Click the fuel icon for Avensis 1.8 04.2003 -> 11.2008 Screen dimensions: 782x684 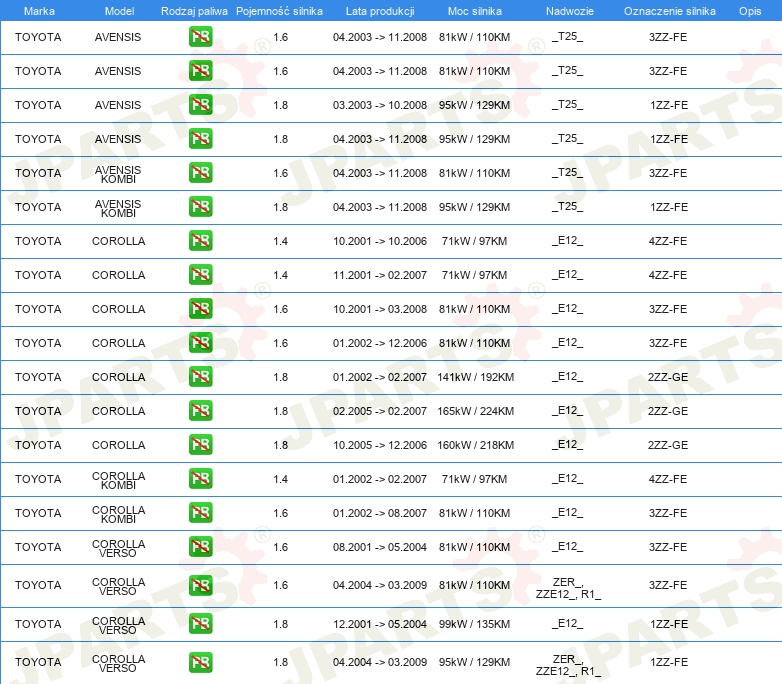tap(200, 139)
